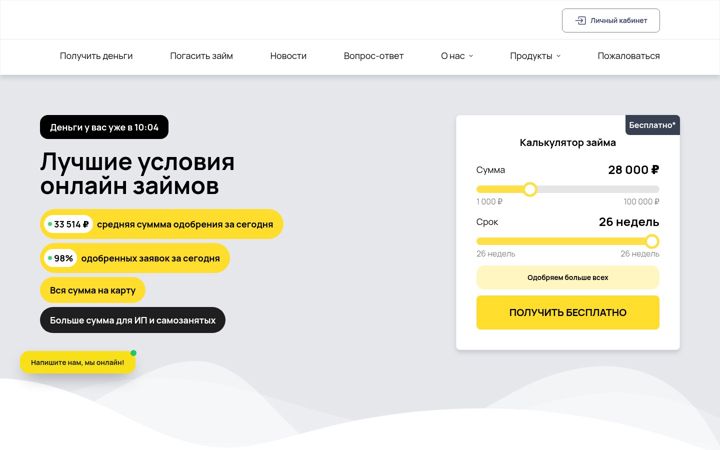The width and height of the screenshot is (720, 450).
Task: Open the Личный кабинет button
Action: pos(611,21)
